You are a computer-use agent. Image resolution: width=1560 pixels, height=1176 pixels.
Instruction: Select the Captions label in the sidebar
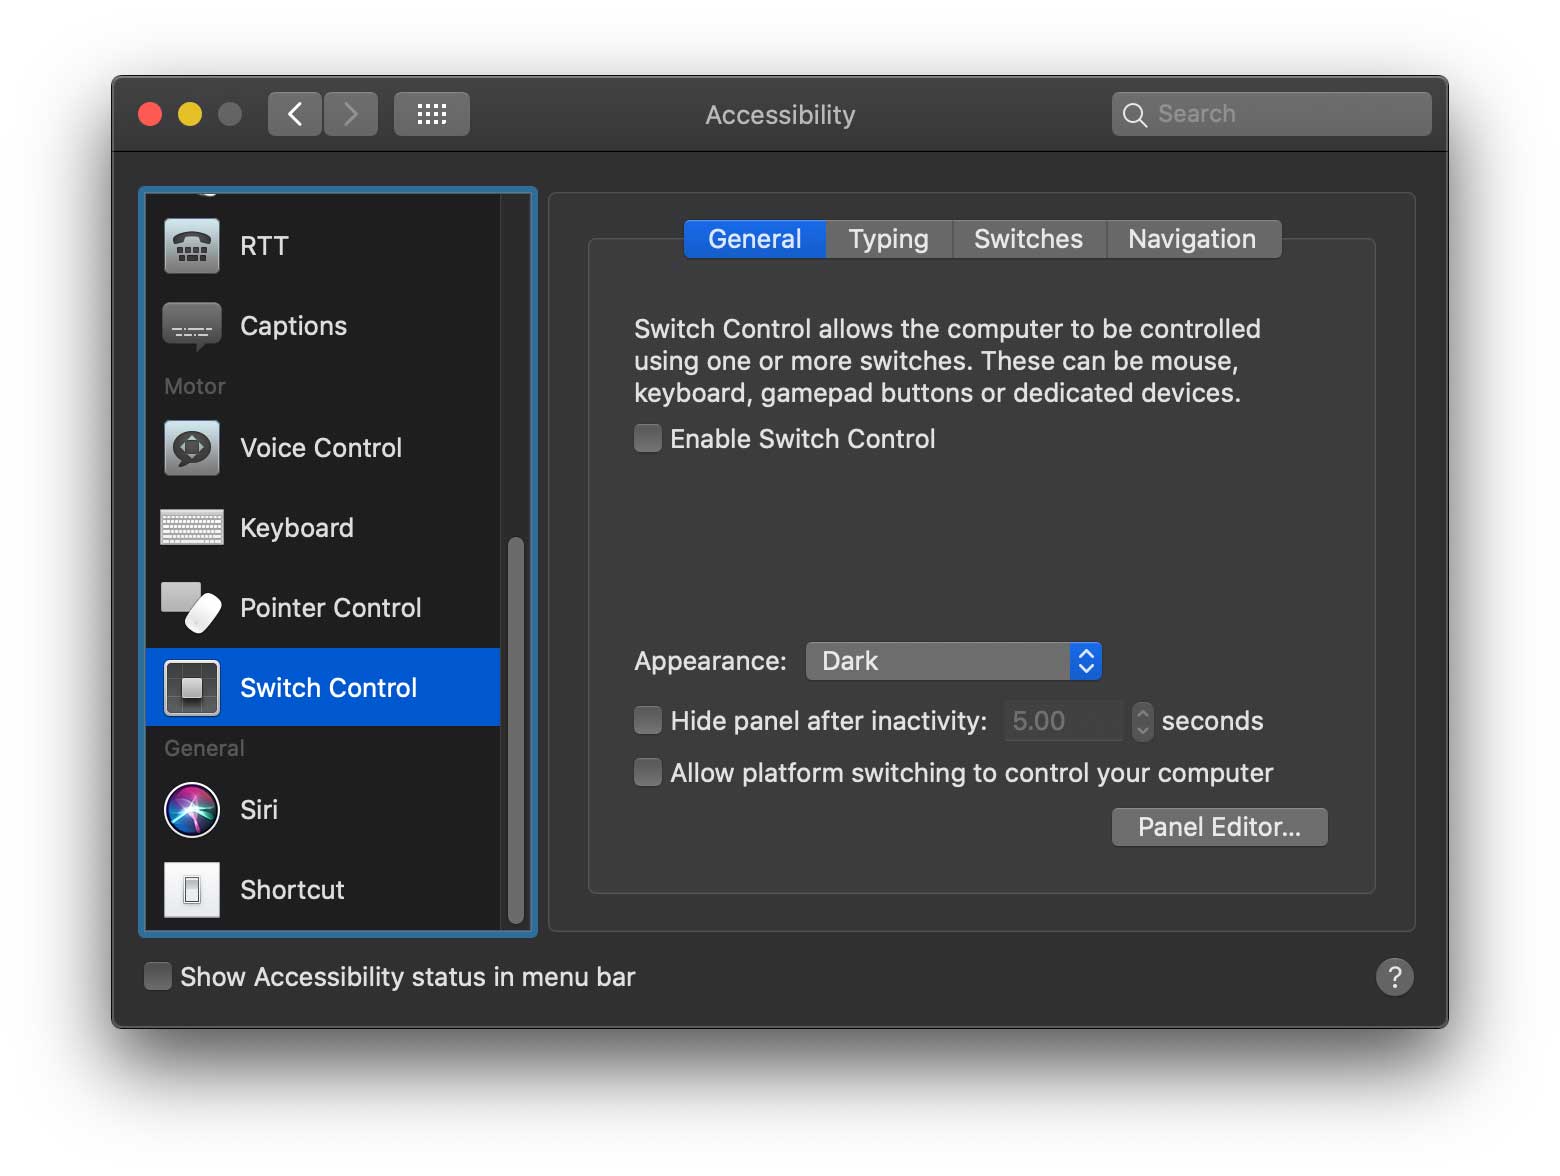(294, 326)
